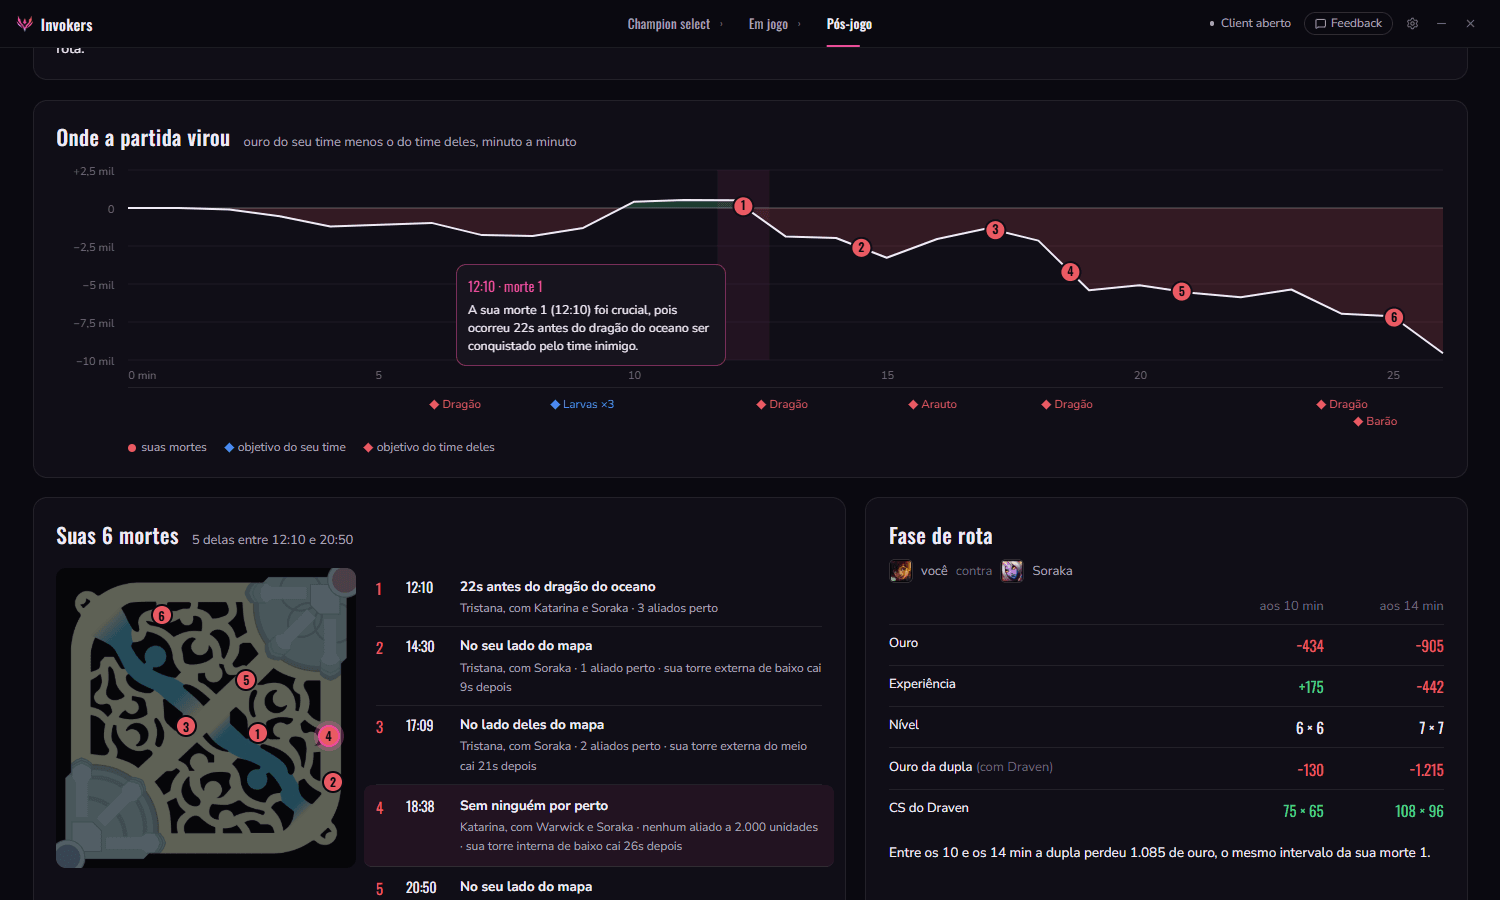Click the 'Suas 6 mortes' heading
This screenshot has width=1500, height=900.
tap(117, 536)
